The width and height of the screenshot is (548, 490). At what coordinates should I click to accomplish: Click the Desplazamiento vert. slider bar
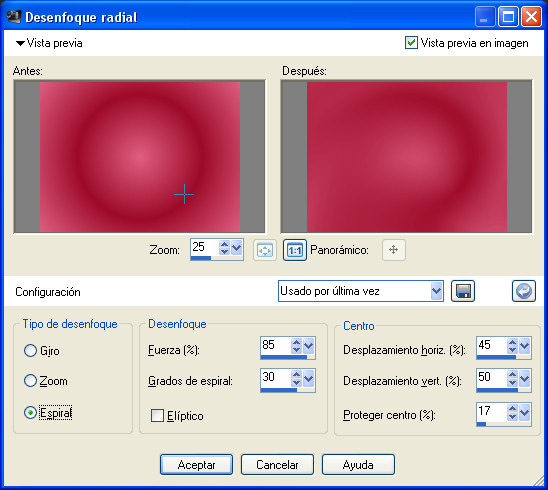[503, 390]
